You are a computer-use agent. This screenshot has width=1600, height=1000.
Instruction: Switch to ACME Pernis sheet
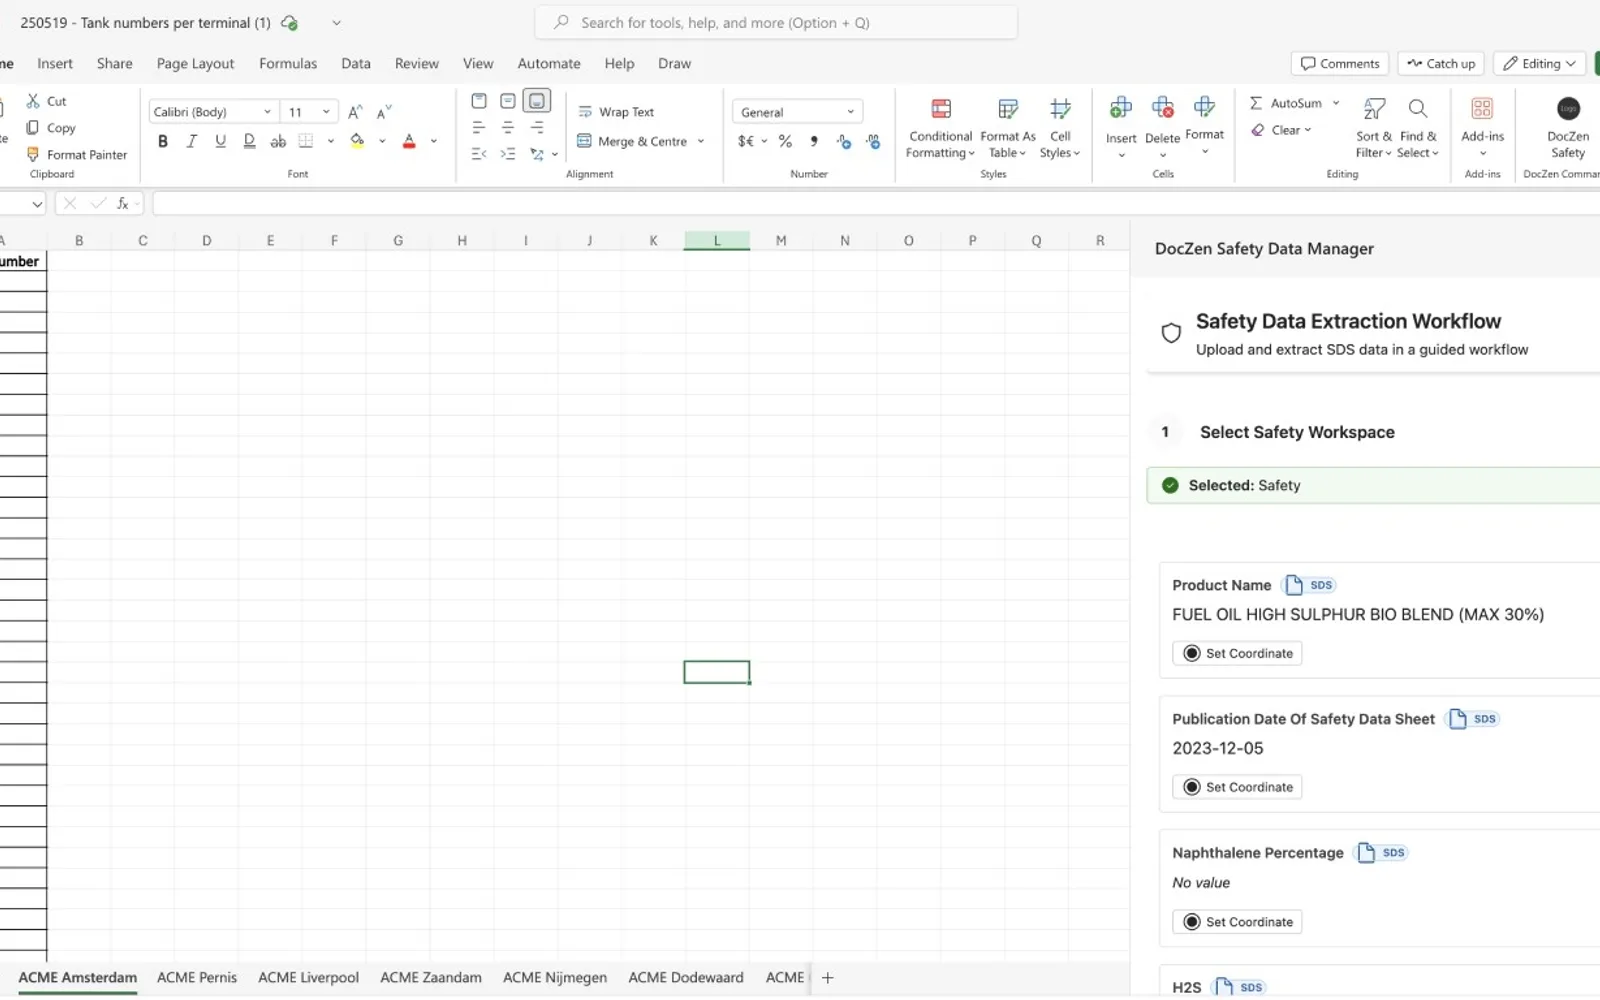point(197,978)
